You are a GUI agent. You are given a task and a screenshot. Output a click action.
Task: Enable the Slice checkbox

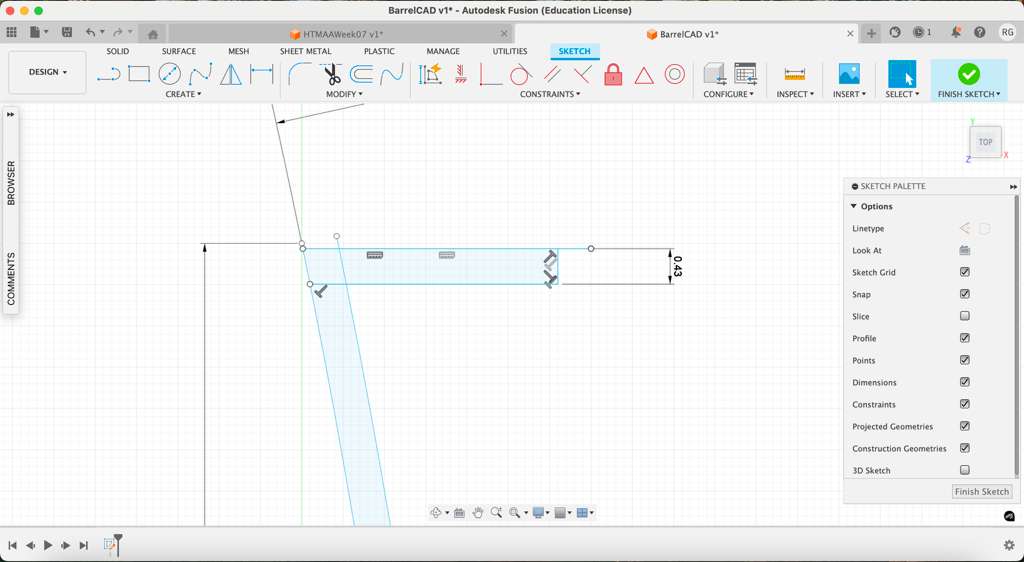click(965, 316)
